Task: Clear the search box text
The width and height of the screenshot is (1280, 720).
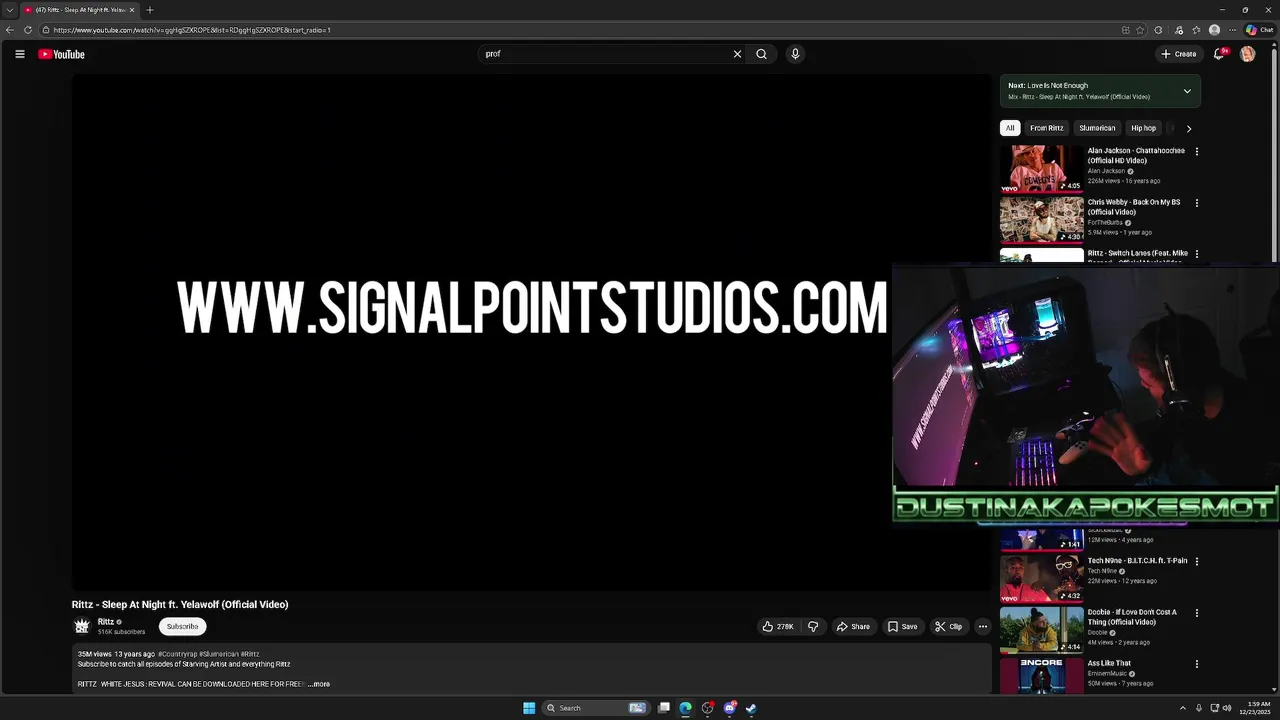Action: [x=737, y=54]
